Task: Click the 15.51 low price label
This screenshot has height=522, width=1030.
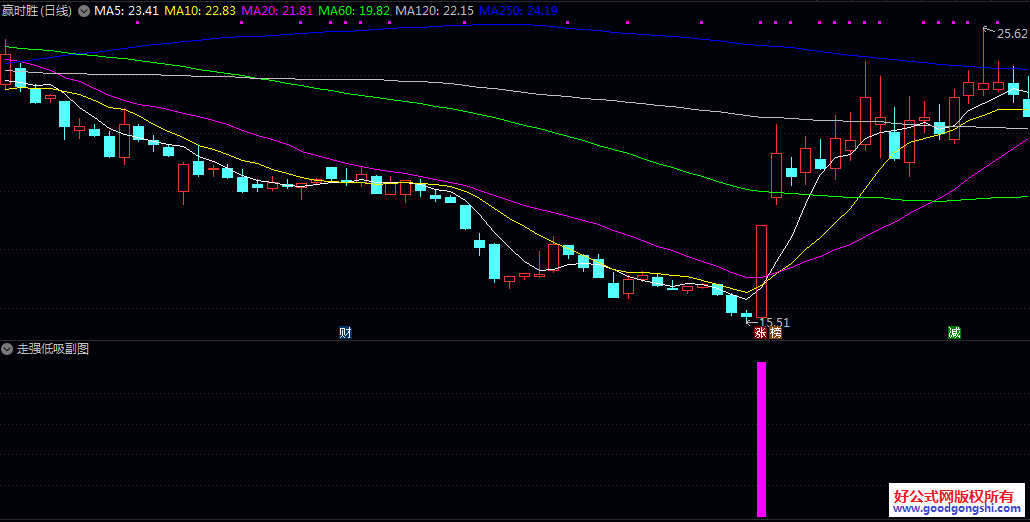Action: point(774,322)
